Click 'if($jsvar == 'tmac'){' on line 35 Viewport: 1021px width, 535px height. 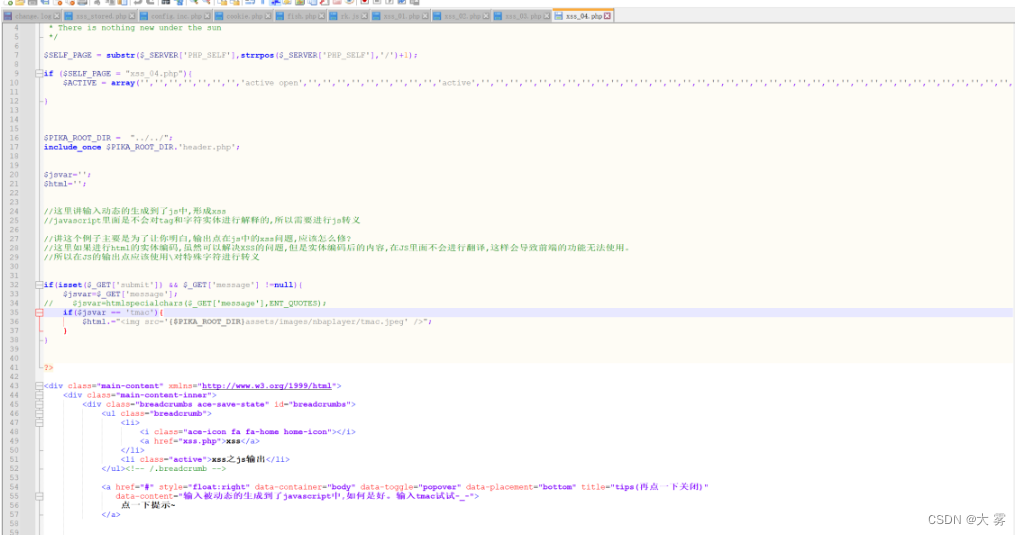[113, 312]
